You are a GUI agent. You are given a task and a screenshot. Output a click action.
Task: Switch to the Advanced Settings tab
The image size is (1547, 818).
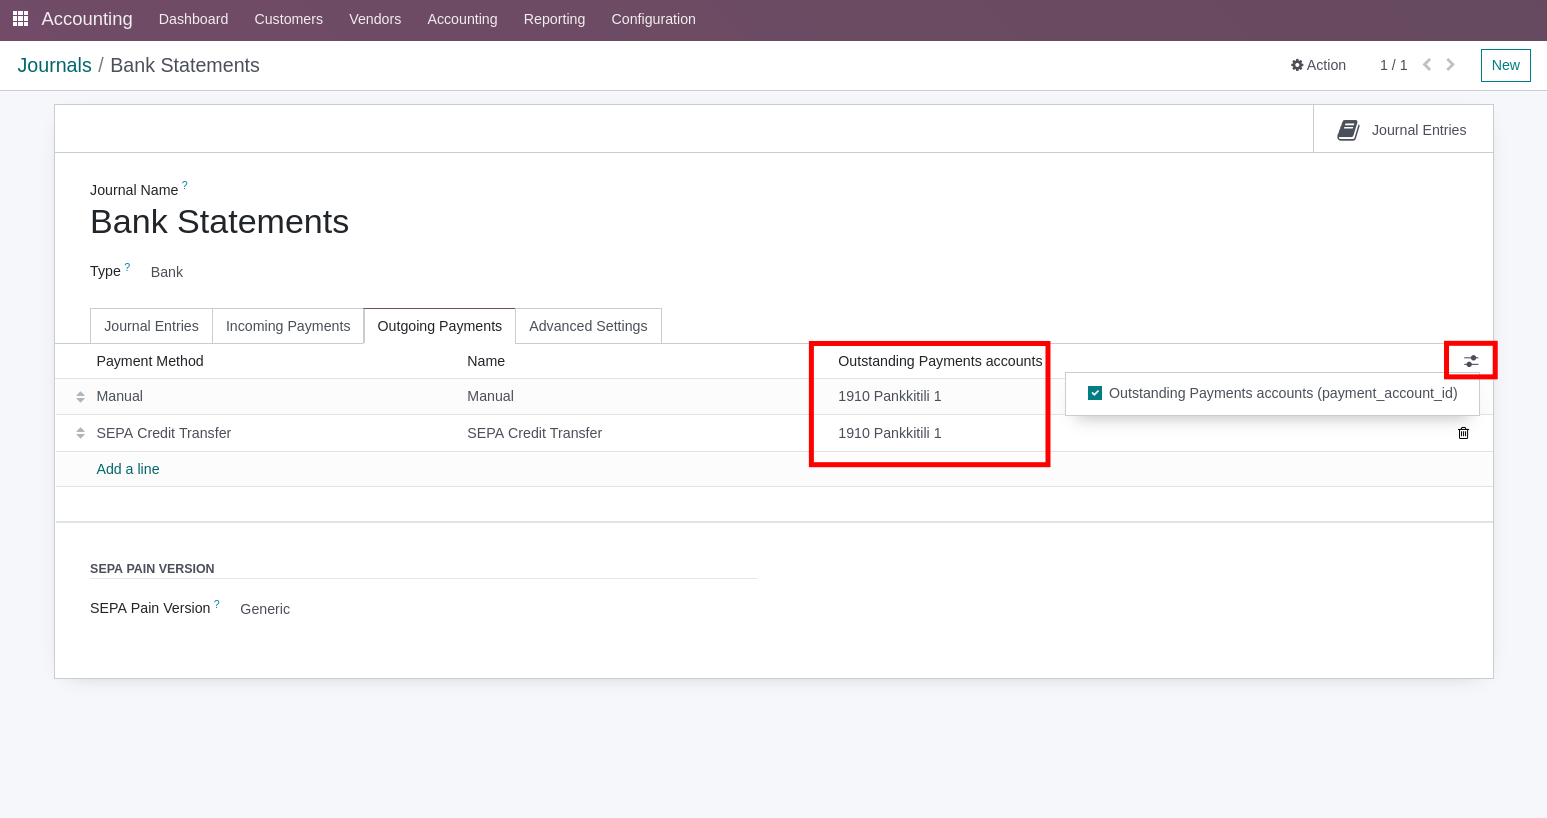588,326
